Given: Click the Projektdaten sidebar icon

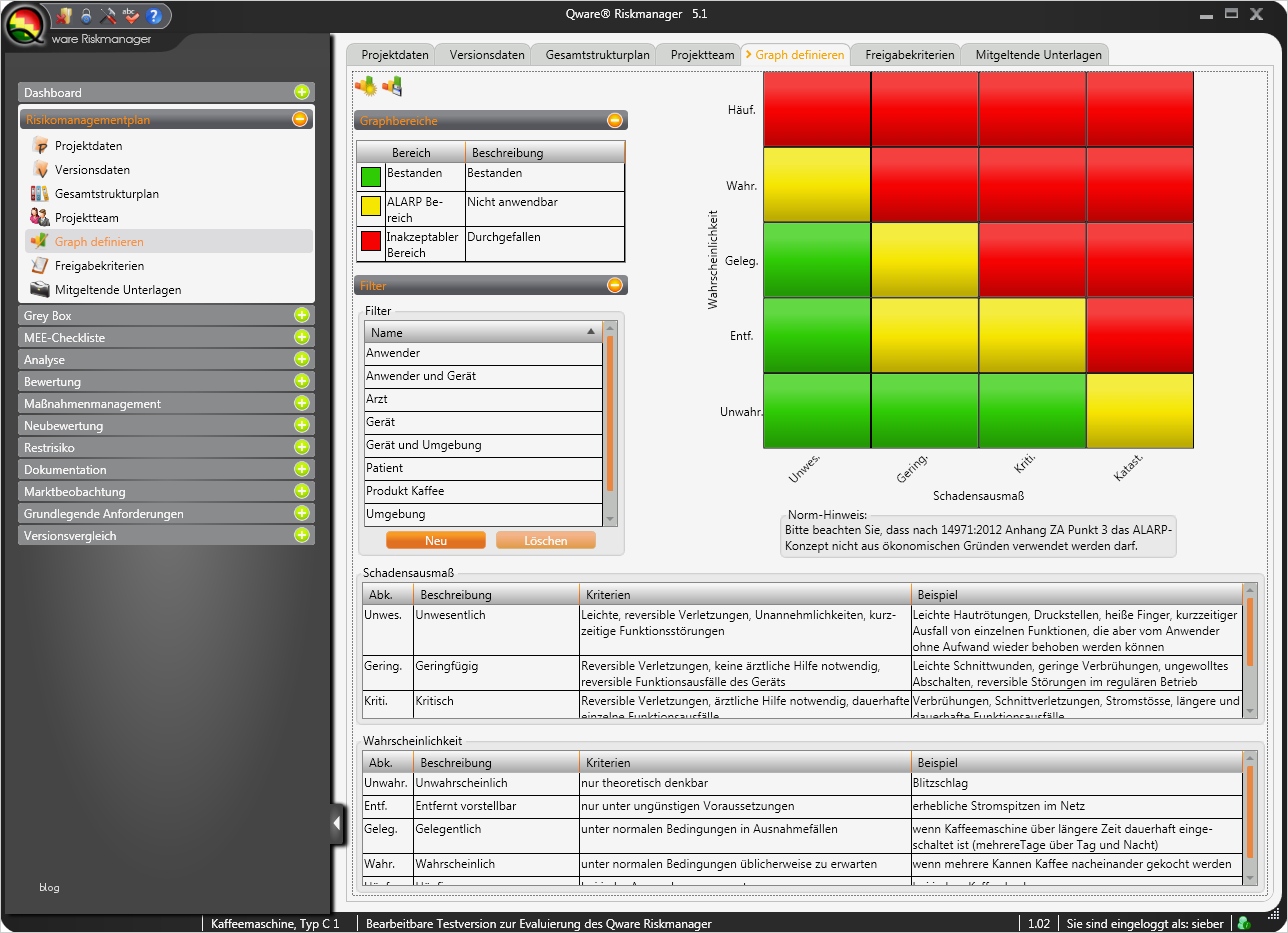Looking at the screenshot, I should [x=40, y=146].
